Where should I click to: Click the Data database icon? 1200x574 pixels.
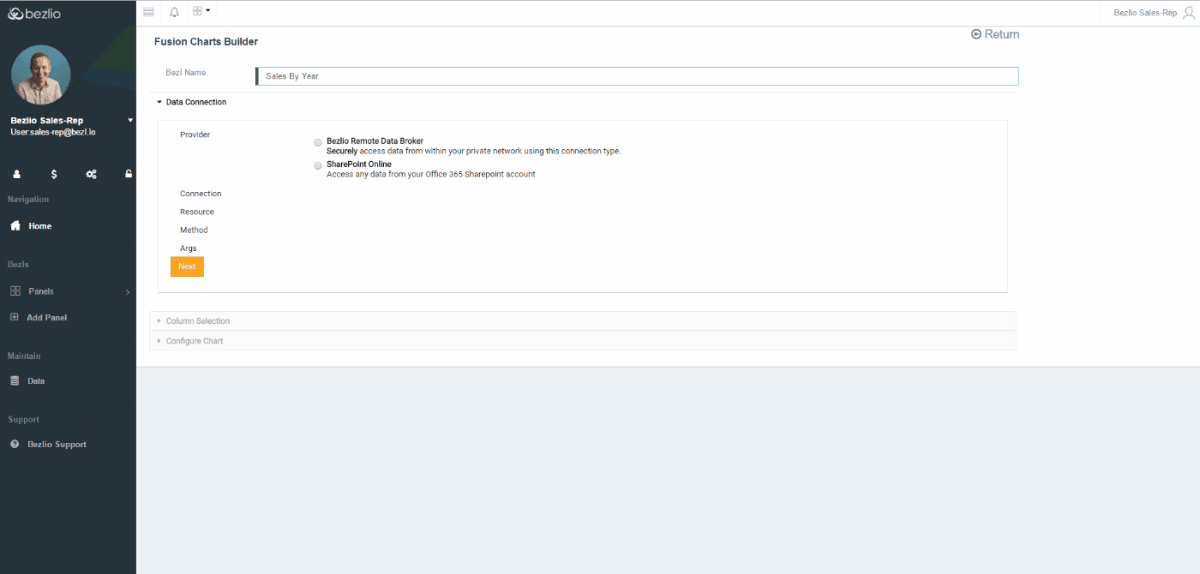tap(15, 381)
